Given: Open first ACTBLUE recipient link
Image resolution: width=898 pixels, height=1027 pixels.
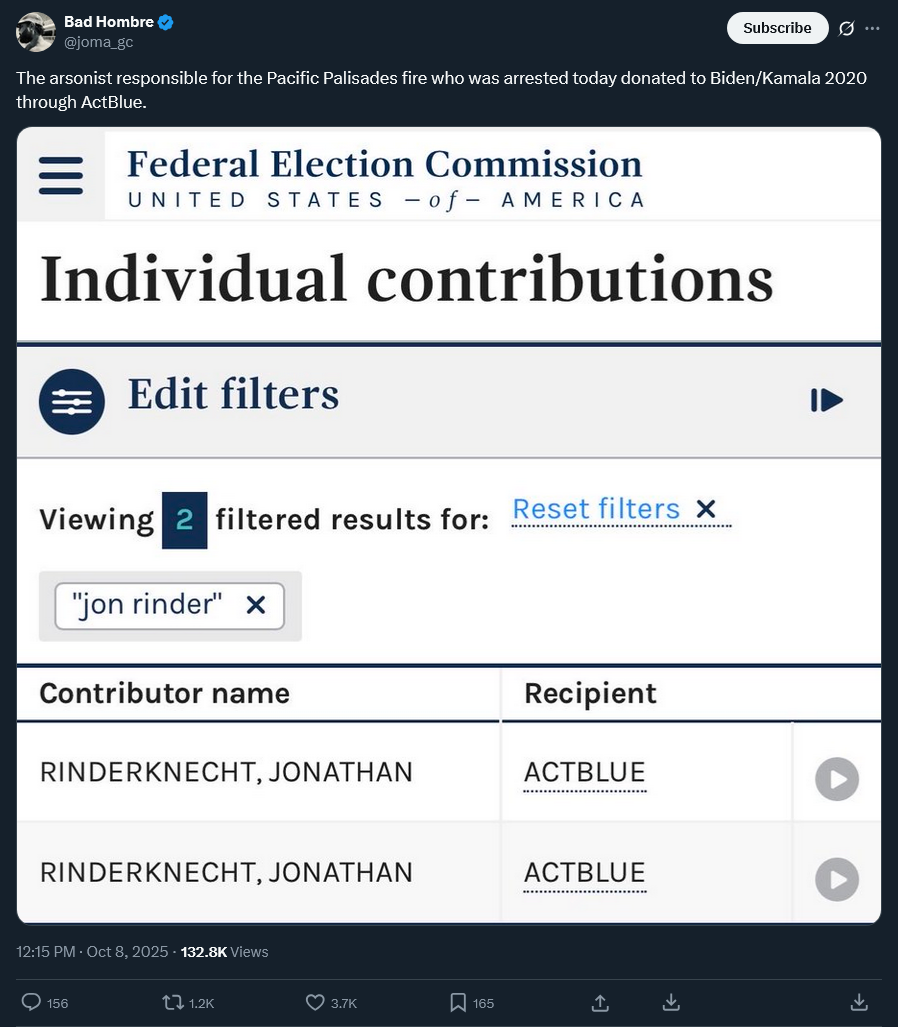Looking at the screenshot, I should coord(585,773).
